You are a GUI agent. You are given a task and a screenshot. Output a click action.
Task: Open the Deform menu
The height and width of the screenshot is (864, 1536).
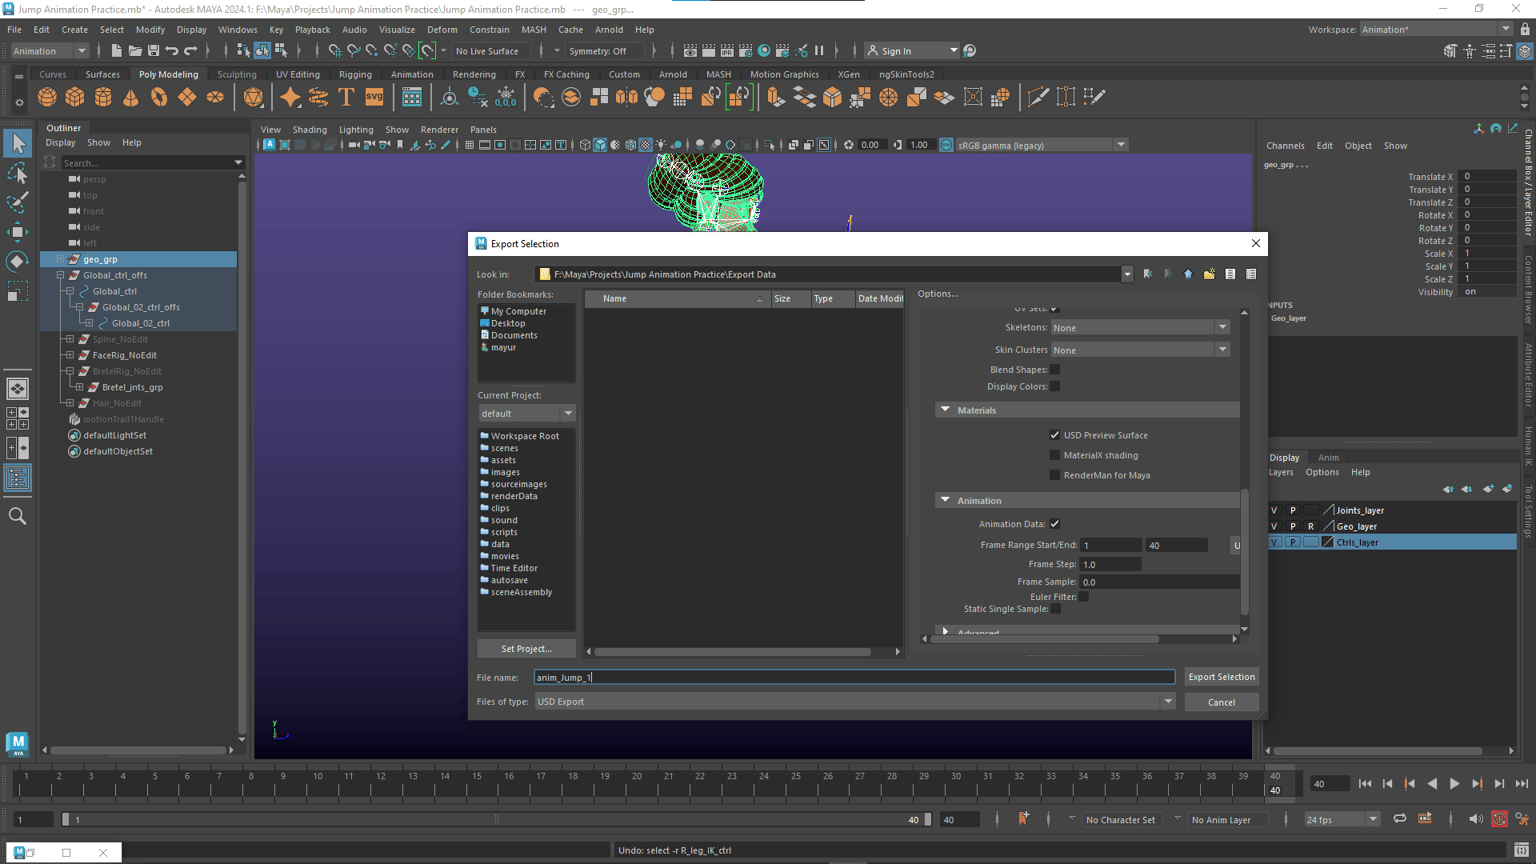442,30
